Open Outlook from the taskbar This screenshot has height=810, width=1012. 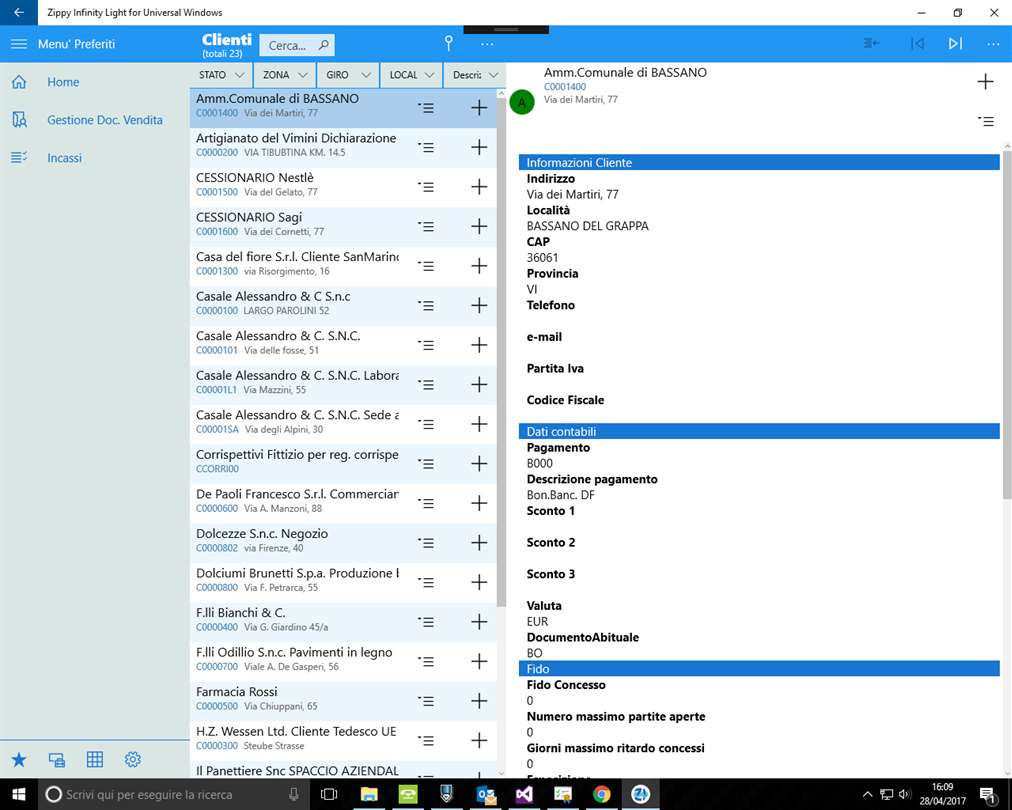point(485,794)
